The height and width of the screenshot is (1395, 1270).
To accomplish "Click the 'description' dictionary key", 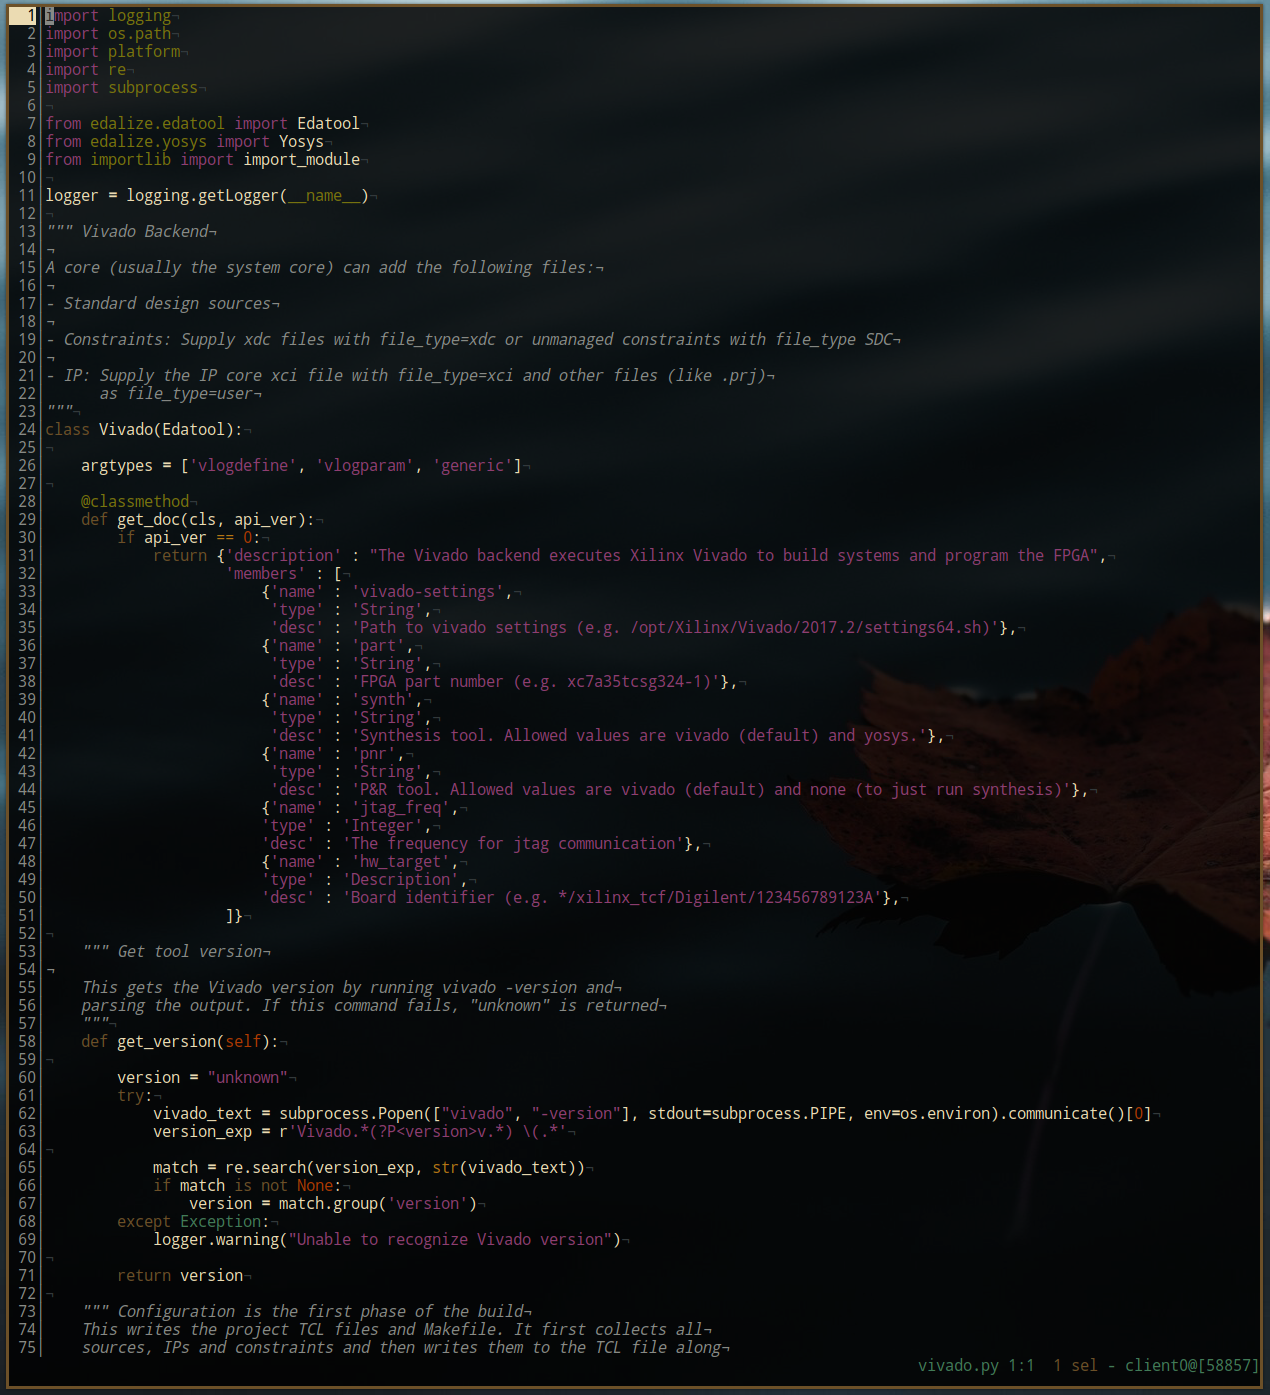I will tap(284, 555).
